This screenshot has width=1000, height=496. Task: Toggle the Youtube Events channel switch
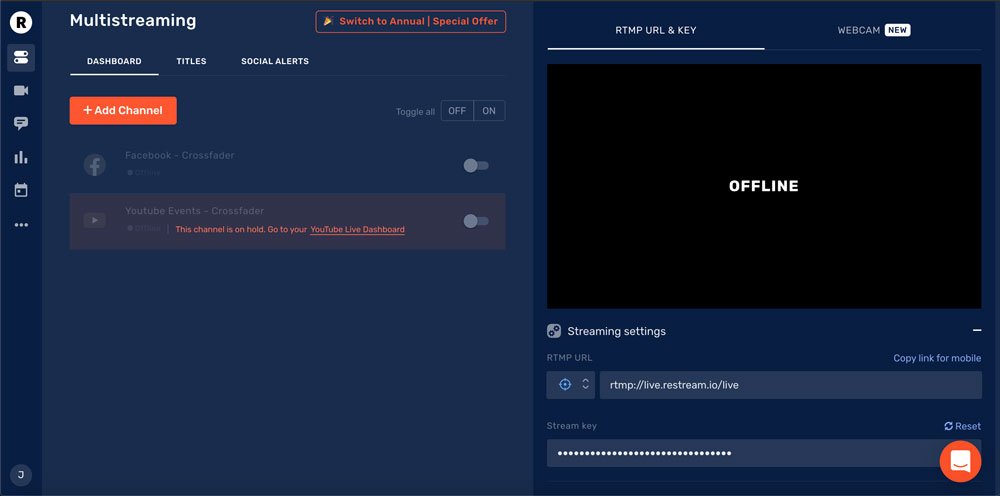pos(476,221)
